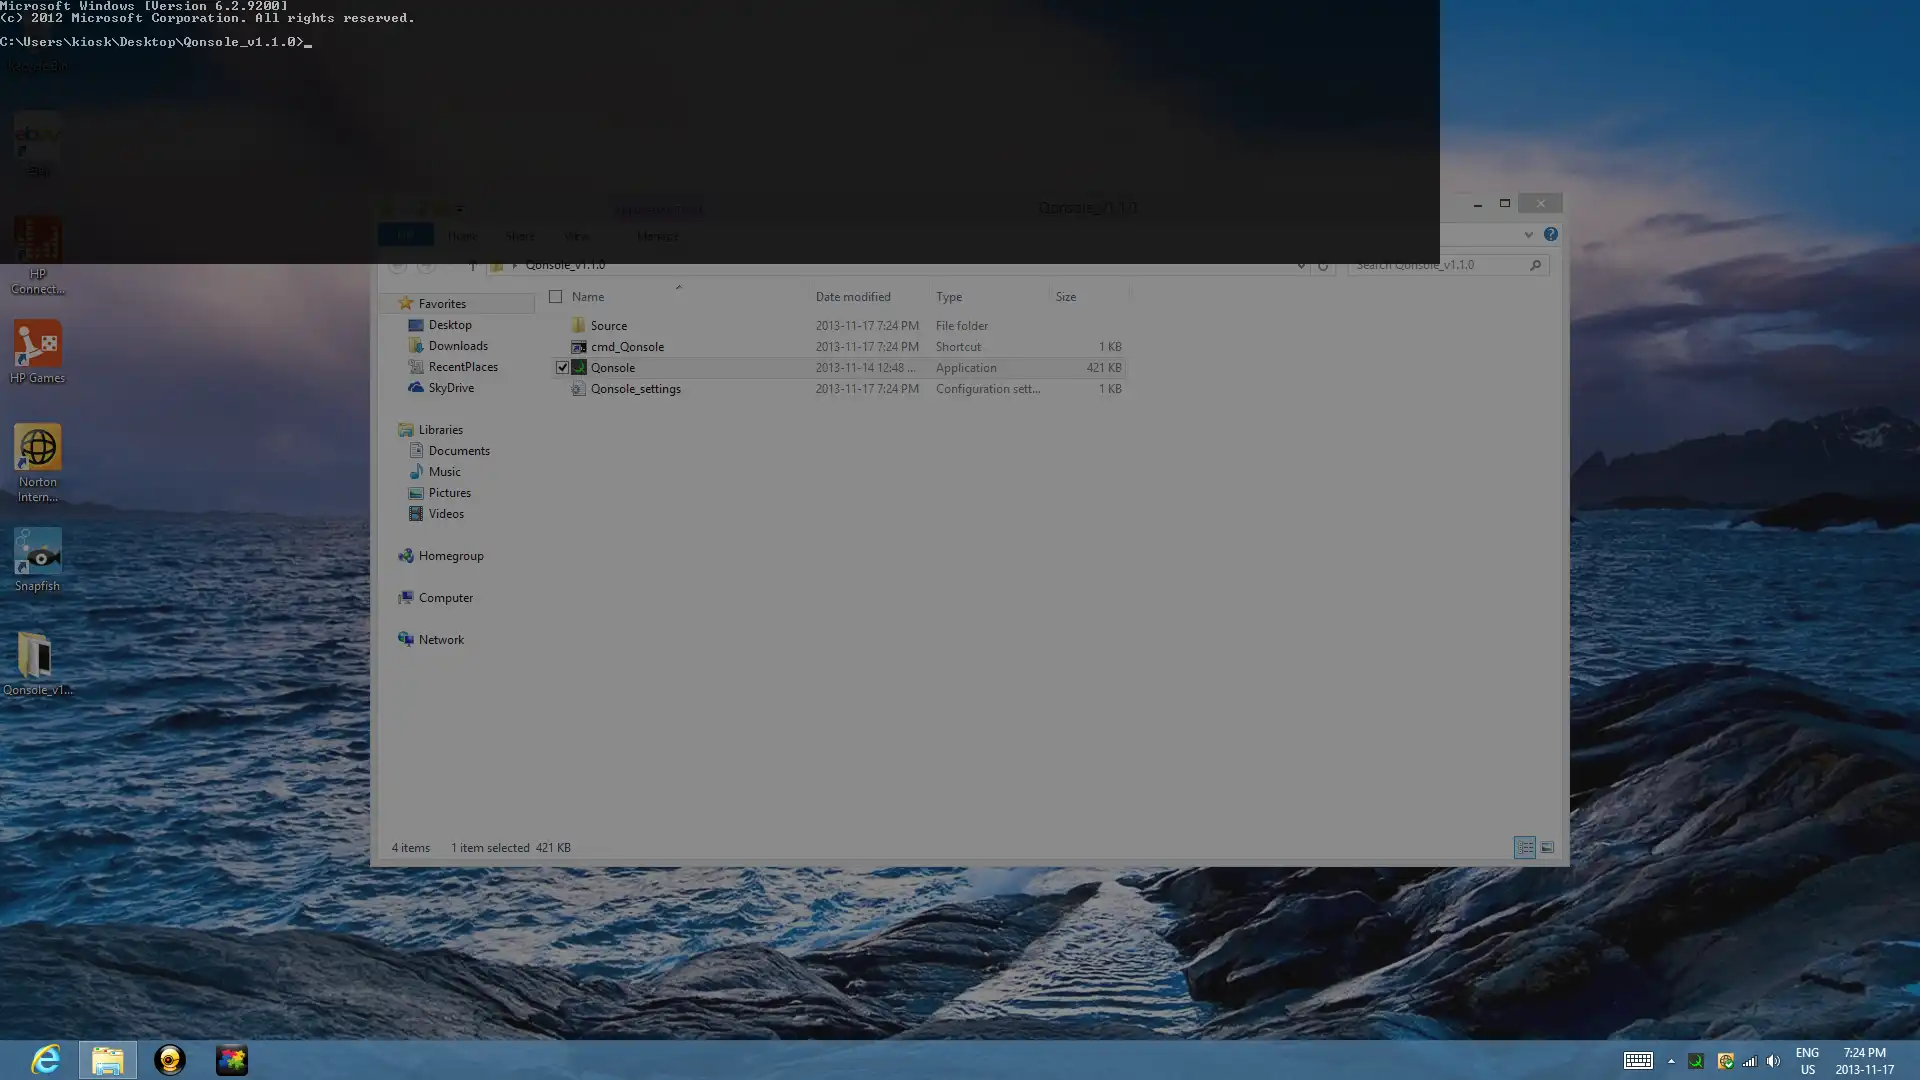Expand the ribbon with the chevron arrow
Image resolution: width=1920 pixels, height=1080 pixels.
tap(1528, 234)
